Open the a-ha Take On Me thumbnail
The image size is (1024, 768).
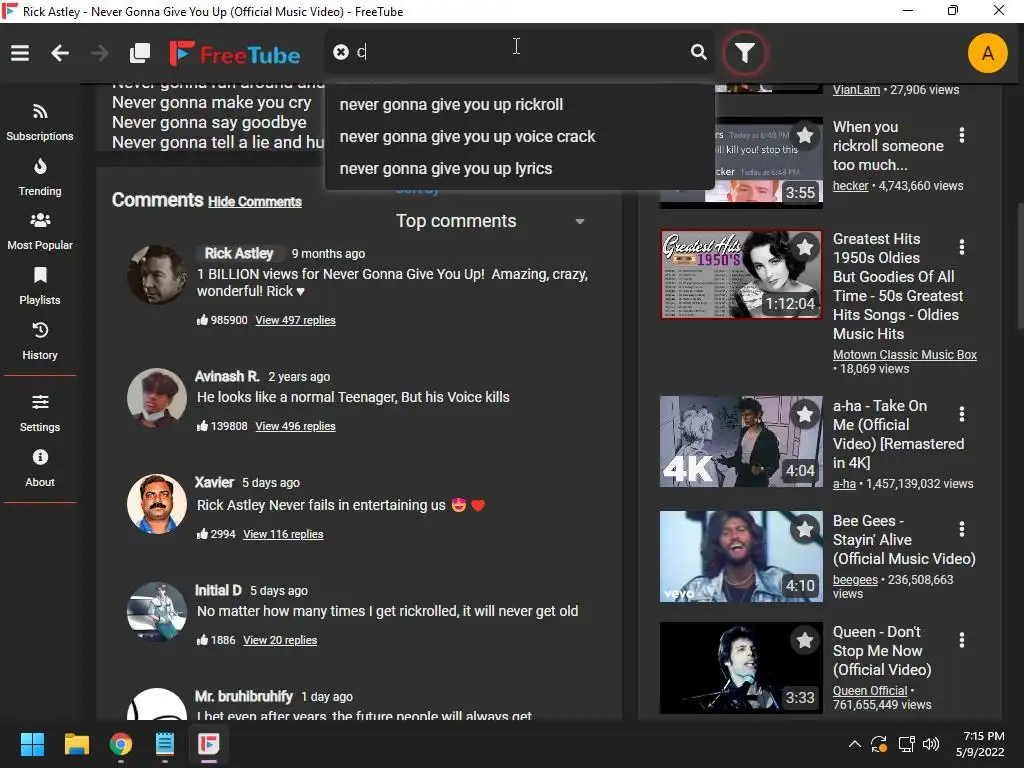point(741,441)
